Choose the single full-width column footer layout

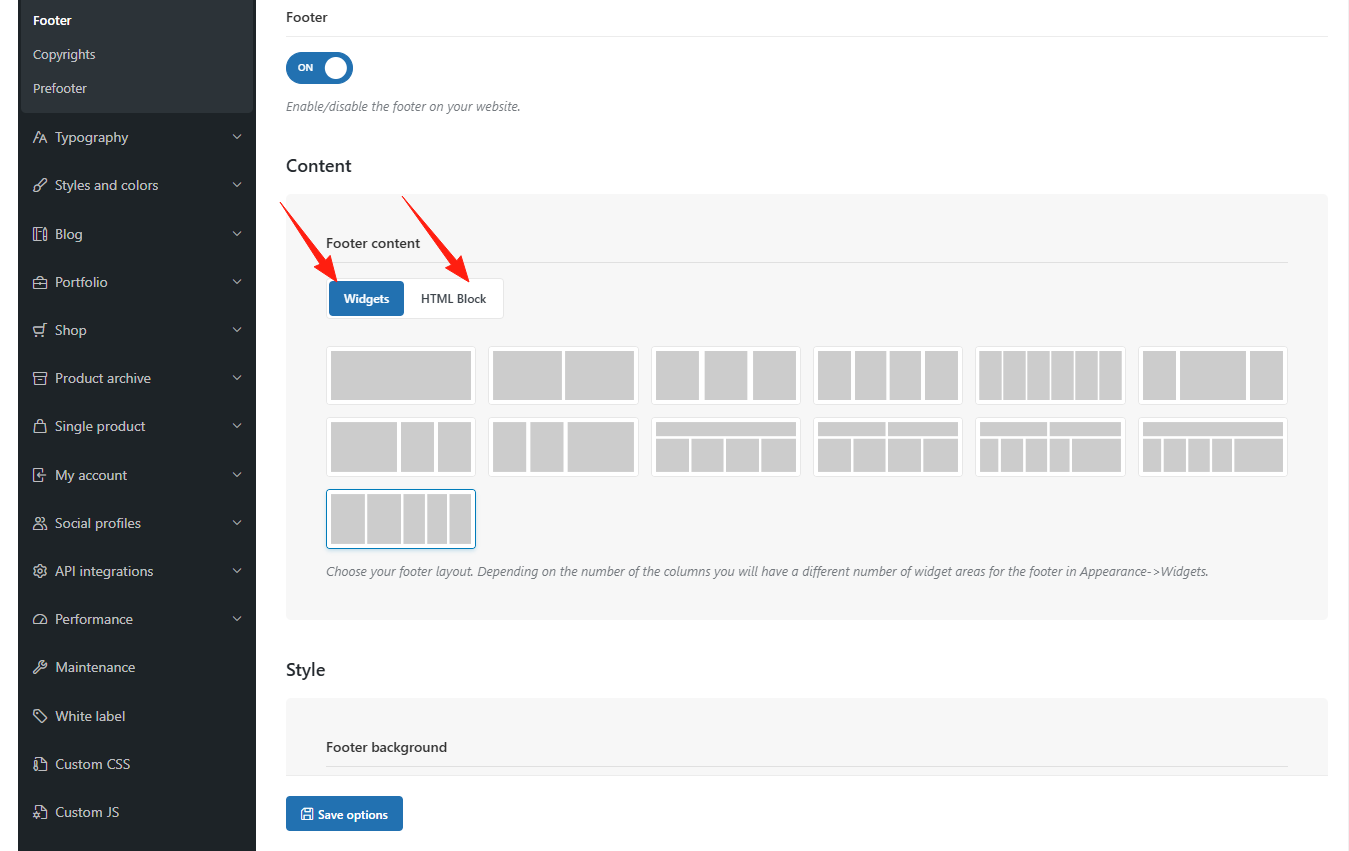click(x=401, y=376)
